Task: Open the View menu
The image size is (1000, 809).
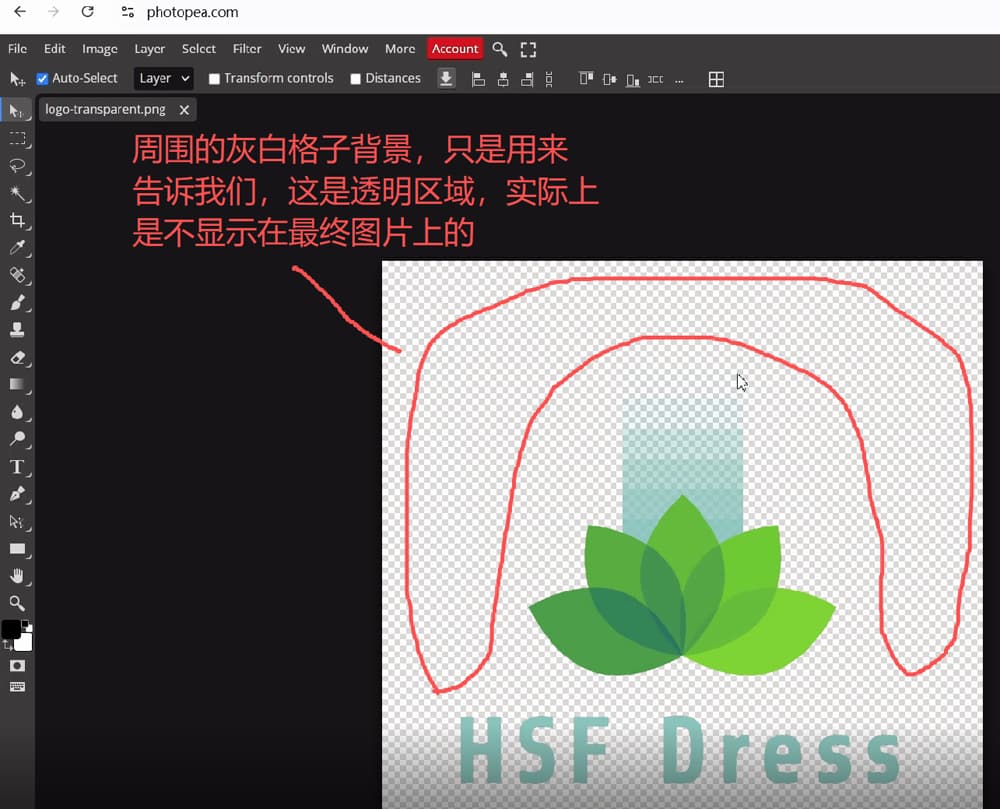Action: pyautogui.click(x=291, y=49)
